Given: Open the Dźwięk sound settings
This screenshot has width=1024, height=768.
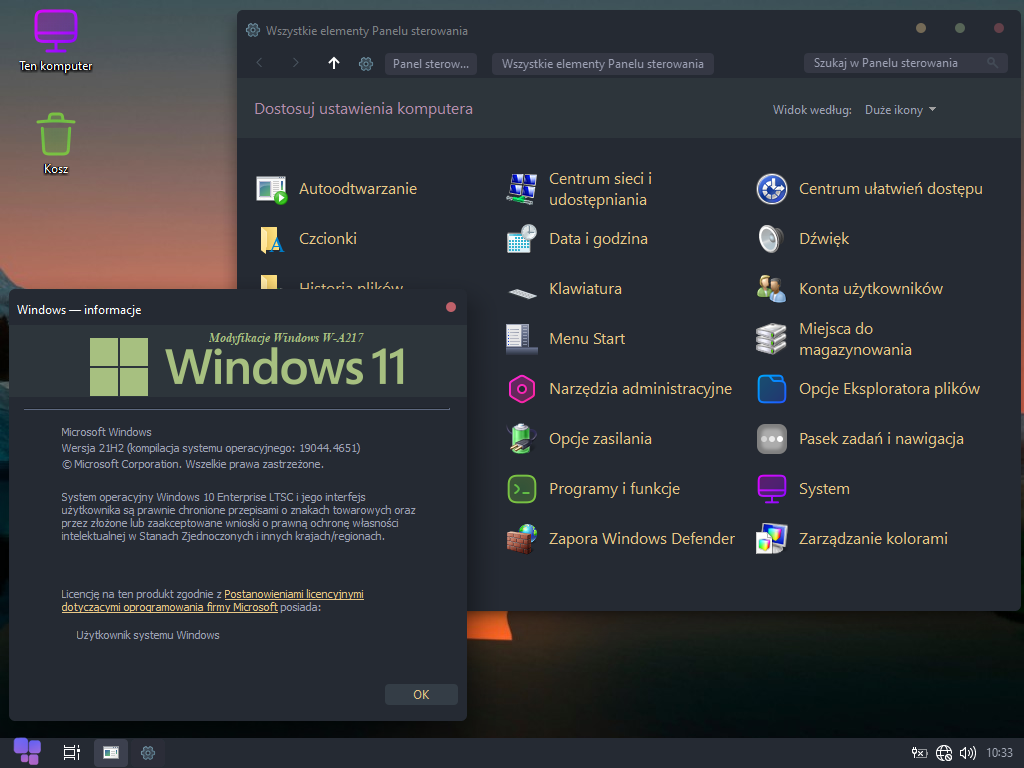Looking at the screenshot, I should coord(771,239).
